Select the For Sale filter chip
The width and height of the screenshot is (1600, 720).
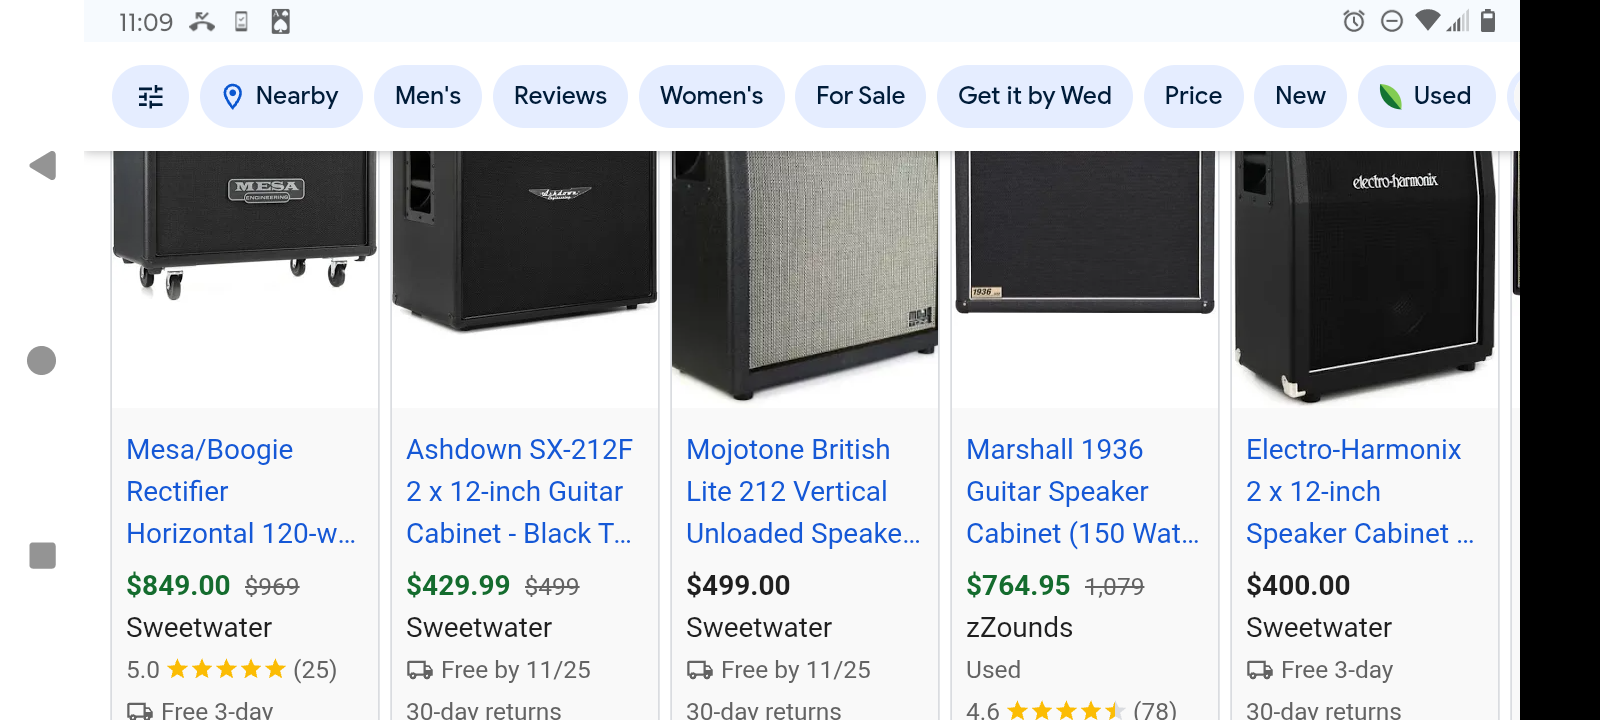point(860,97)
